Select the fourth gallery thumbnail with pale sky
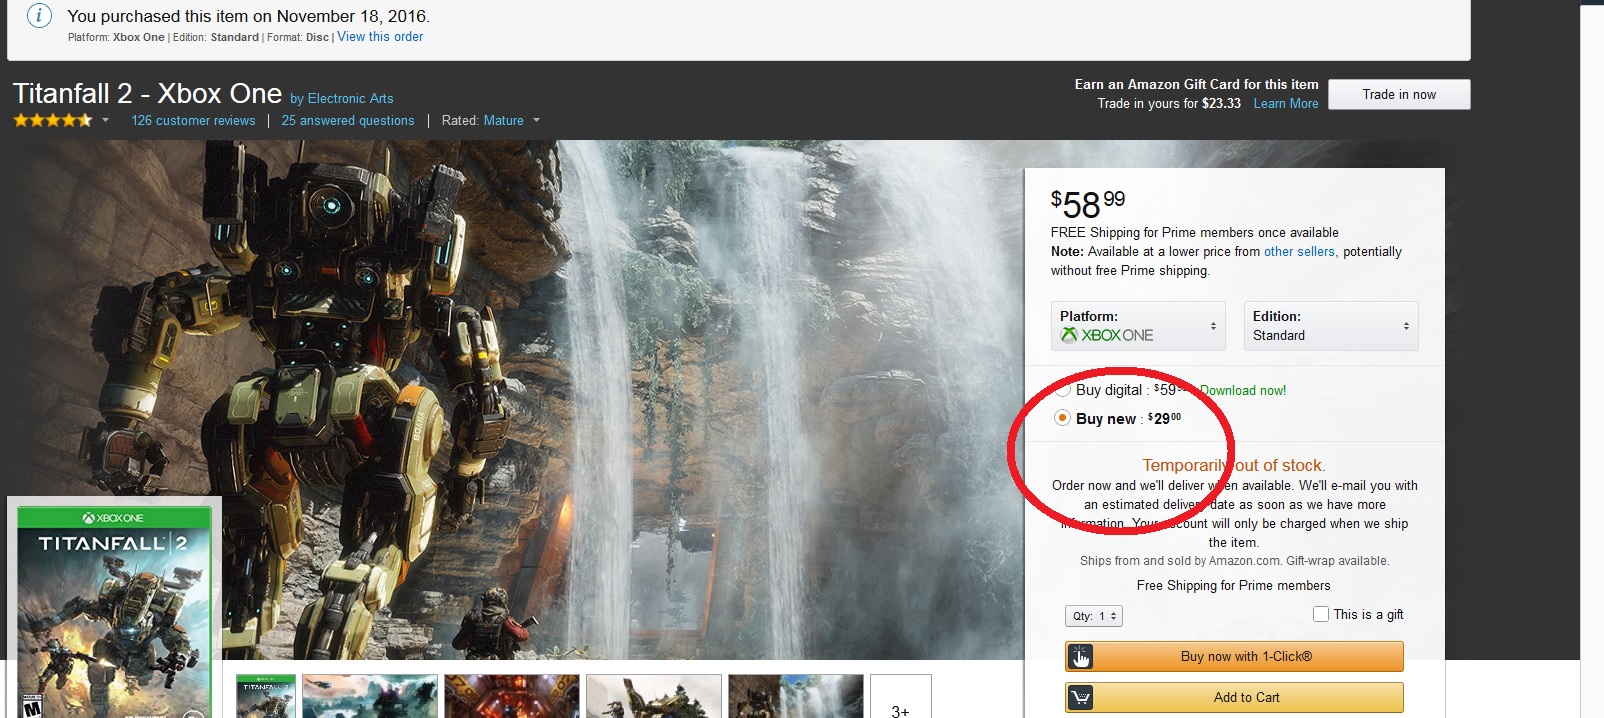Screen dimensions: 1604x718 [654, 696]
